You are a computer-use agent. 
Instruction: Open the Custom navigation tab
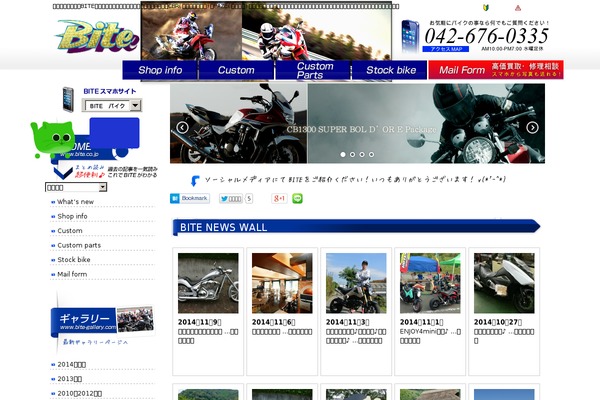[236, 70]
